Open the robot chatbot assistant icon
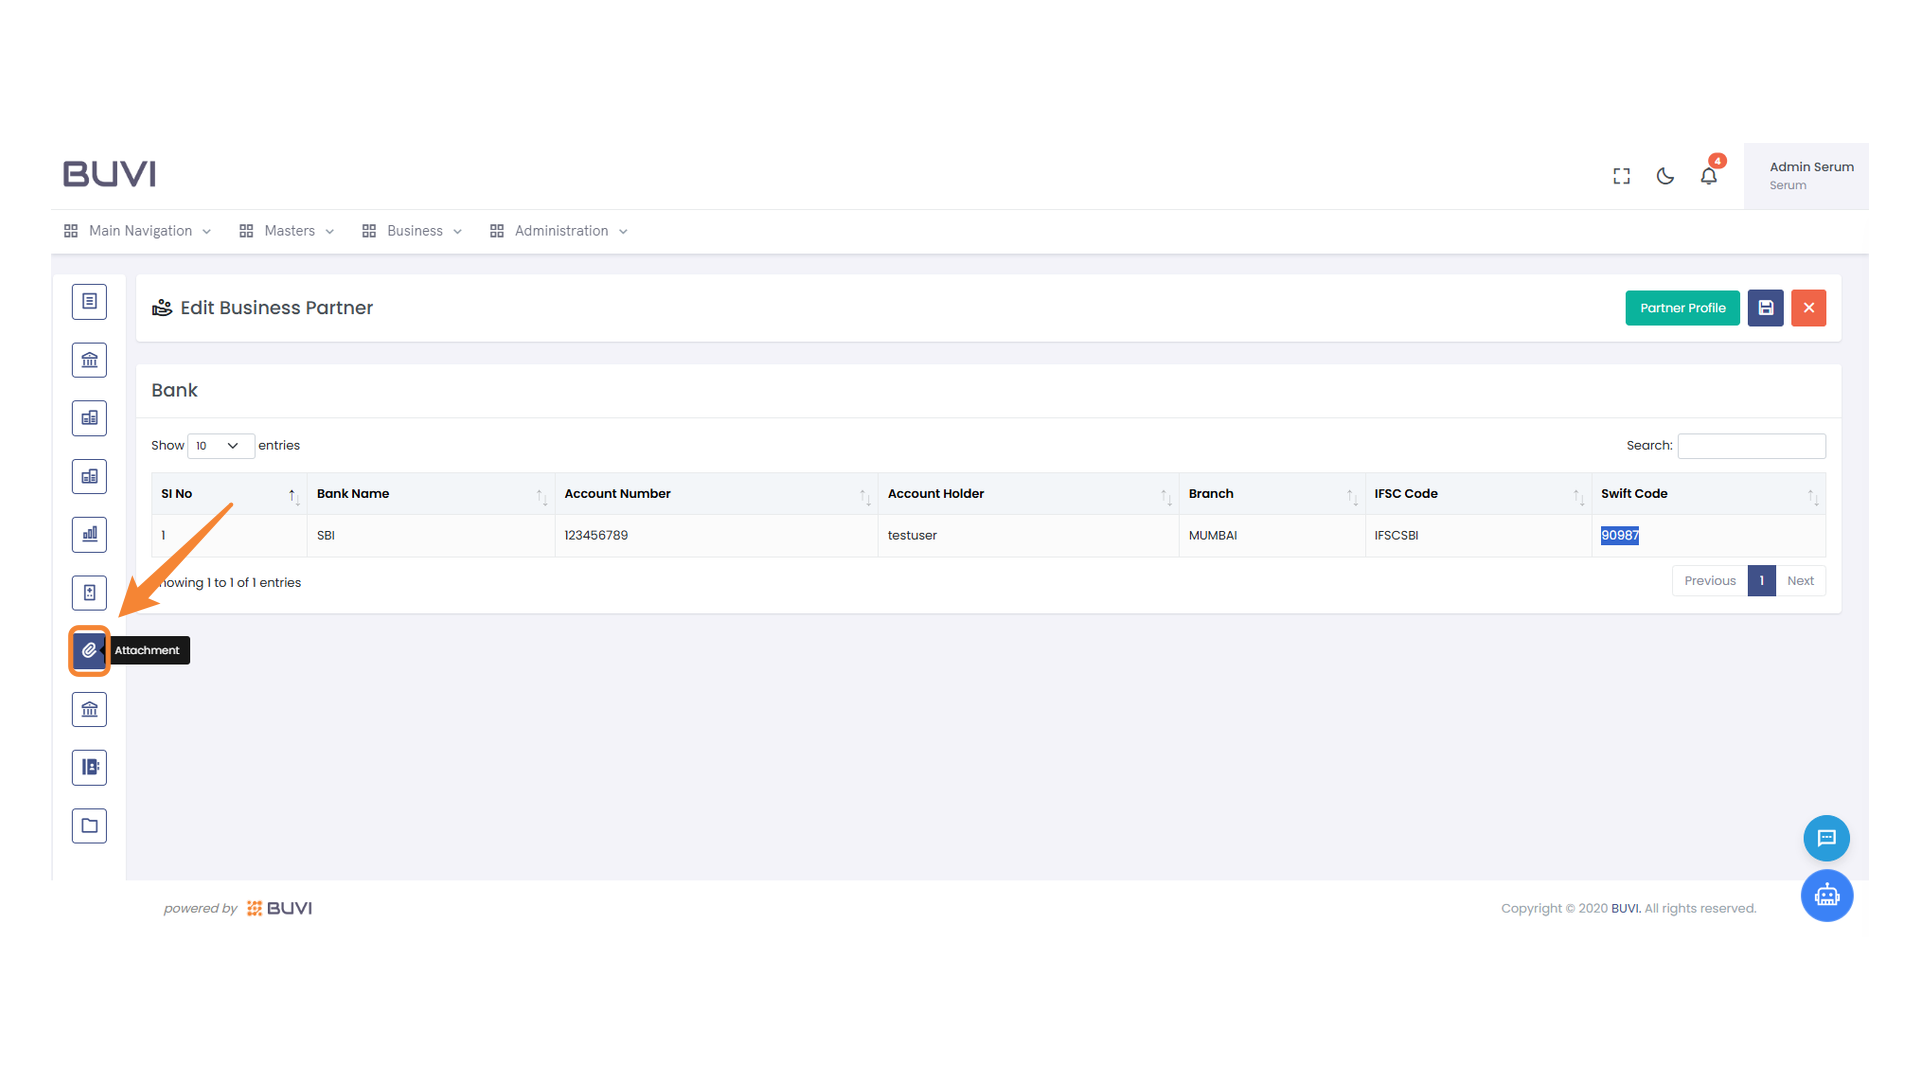 tap(1826, 896)
